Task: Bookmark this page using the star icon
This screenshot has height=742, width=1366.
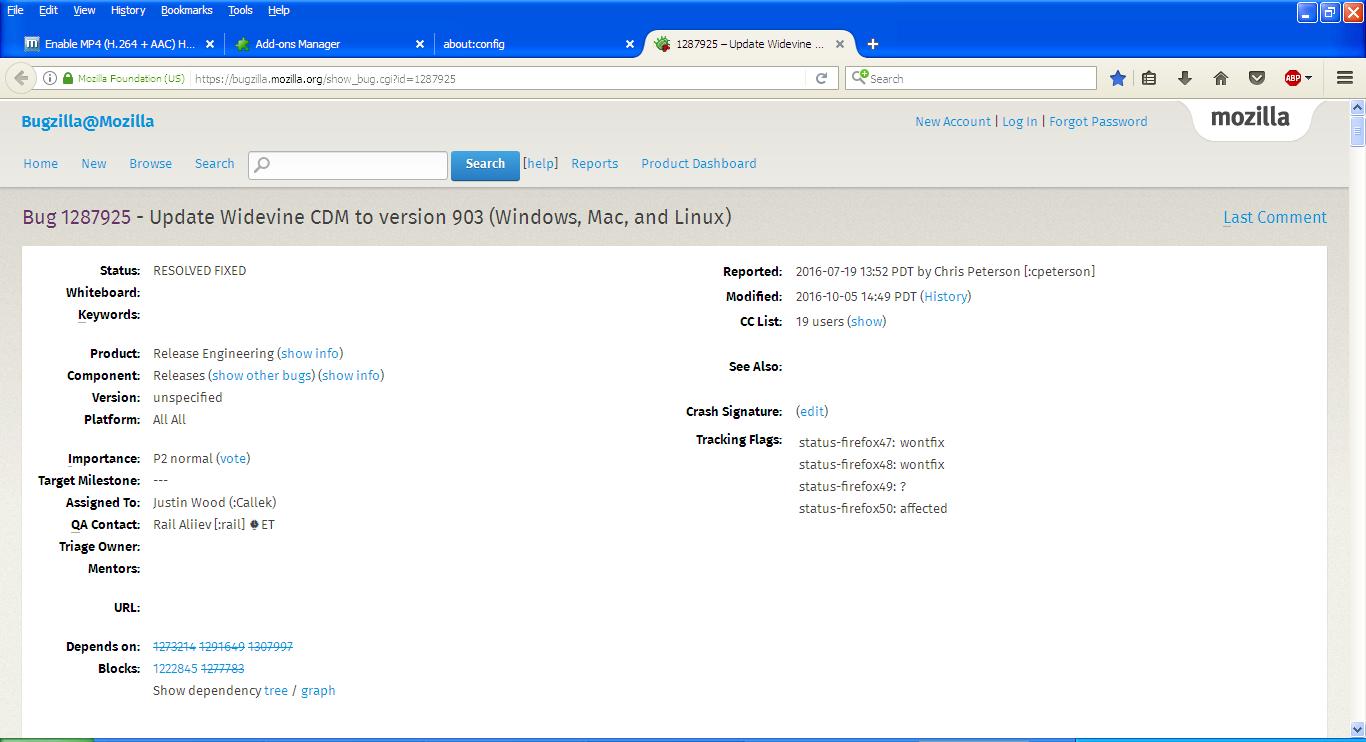Action: tap(1117, 77)
